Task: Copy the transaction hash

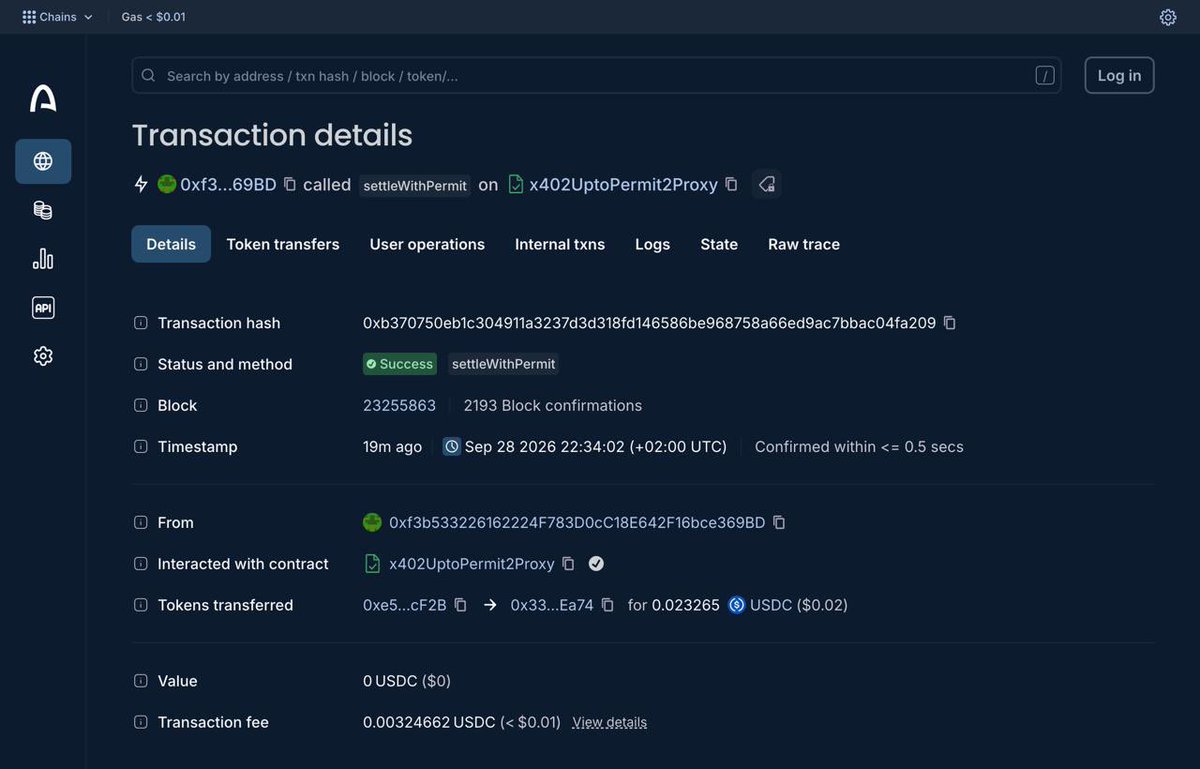Action: (950, 323)
